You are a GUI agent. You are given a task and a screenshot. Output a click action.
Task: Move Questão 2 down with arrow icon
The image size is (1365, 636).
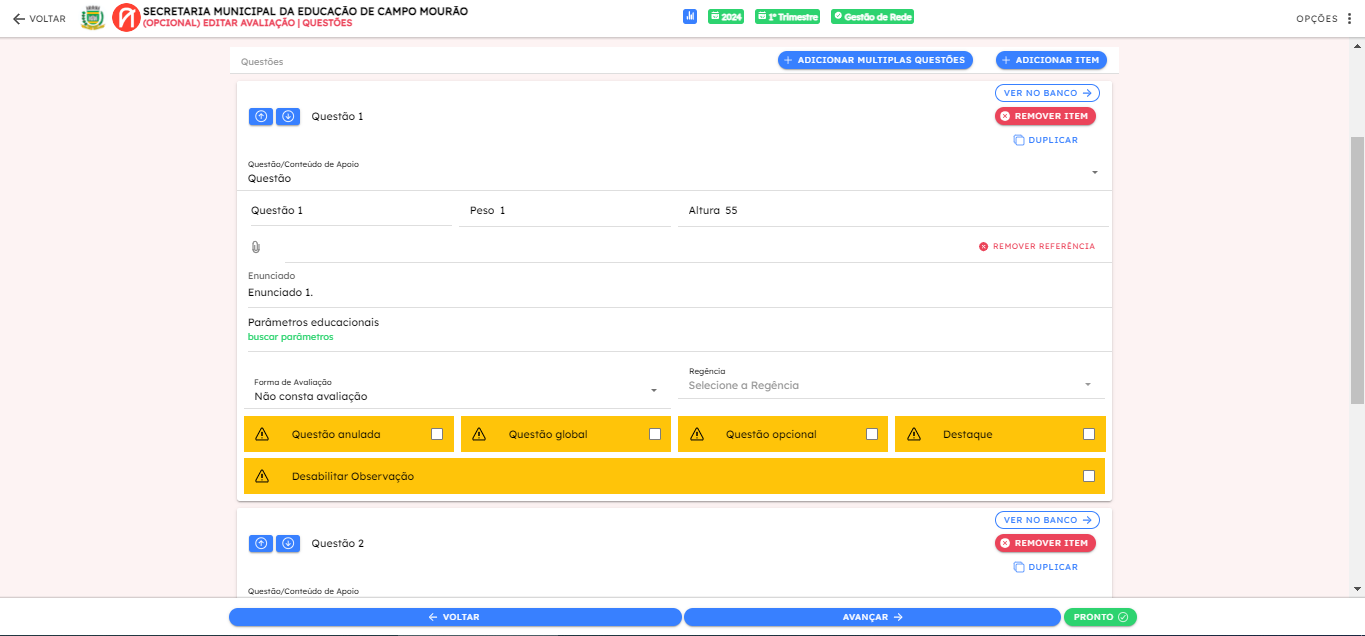[288, 543]
